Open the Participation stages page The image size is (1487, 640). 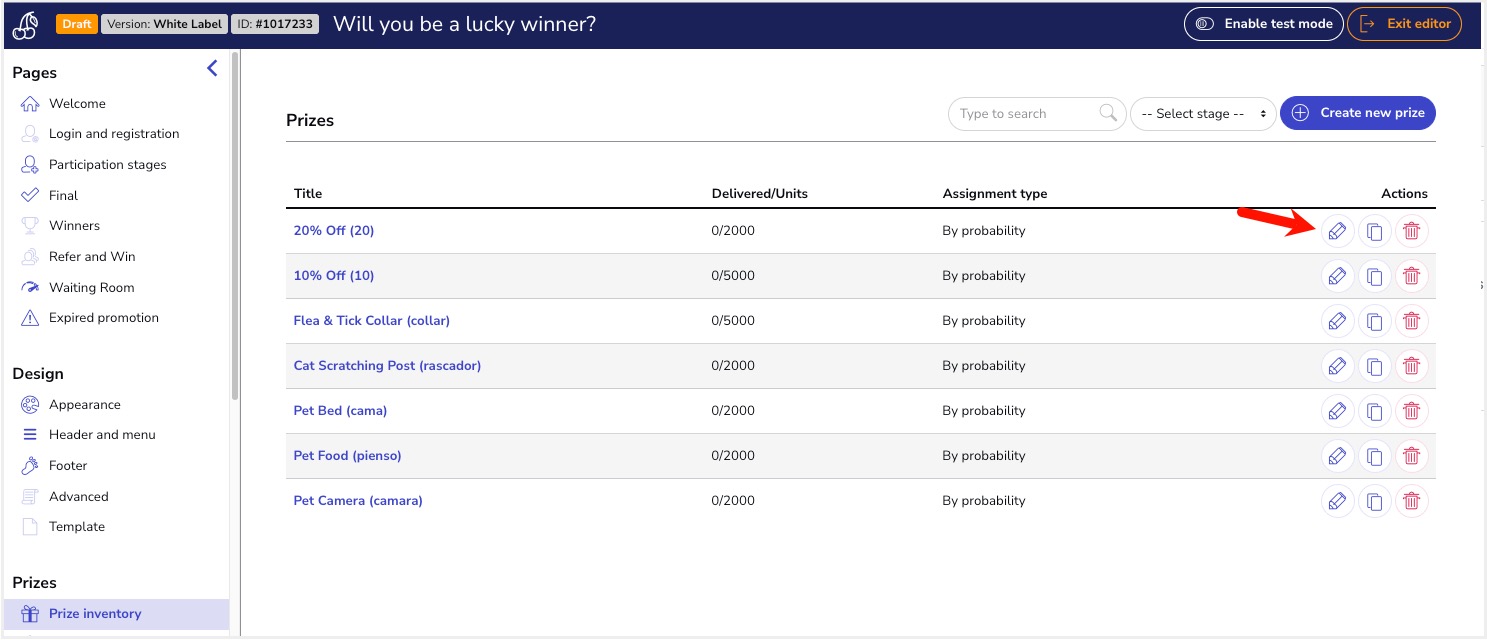(107, 165)
